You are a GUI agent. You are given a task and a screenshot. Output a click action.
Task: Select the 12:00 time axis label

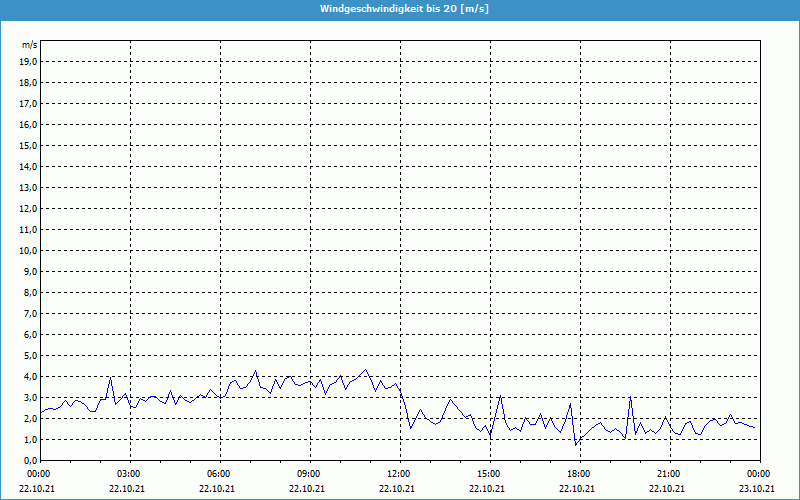[x=399, y=474]
